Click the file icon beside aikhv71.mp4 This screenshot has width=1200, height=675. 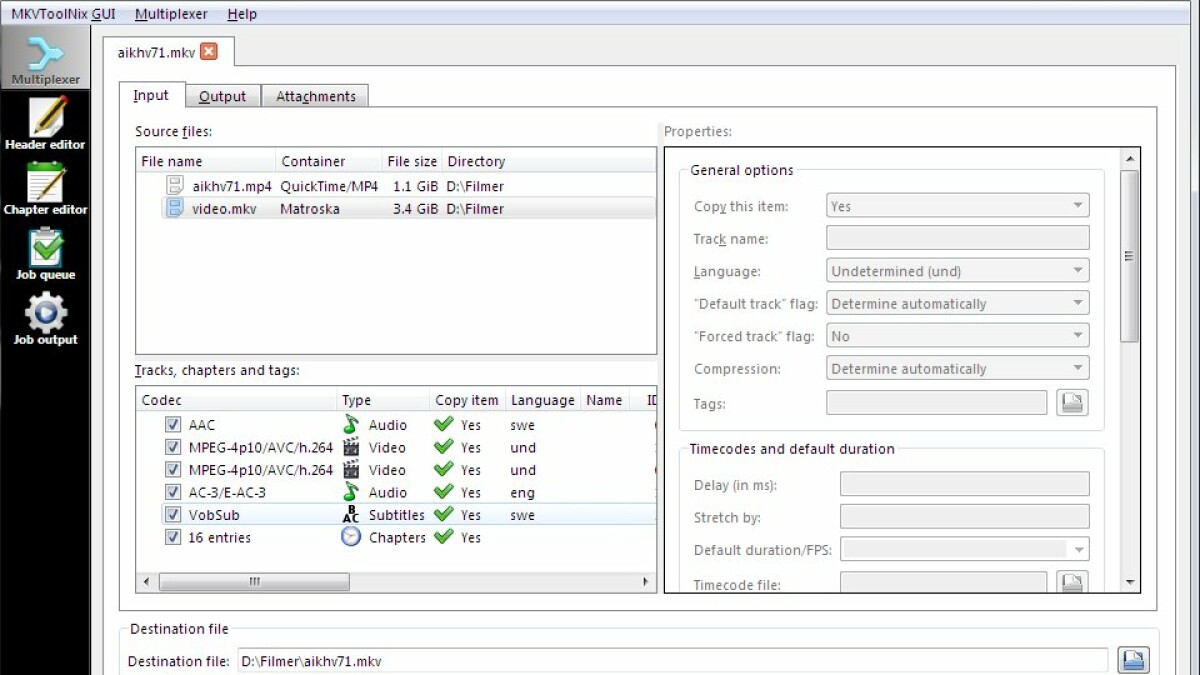175,185
